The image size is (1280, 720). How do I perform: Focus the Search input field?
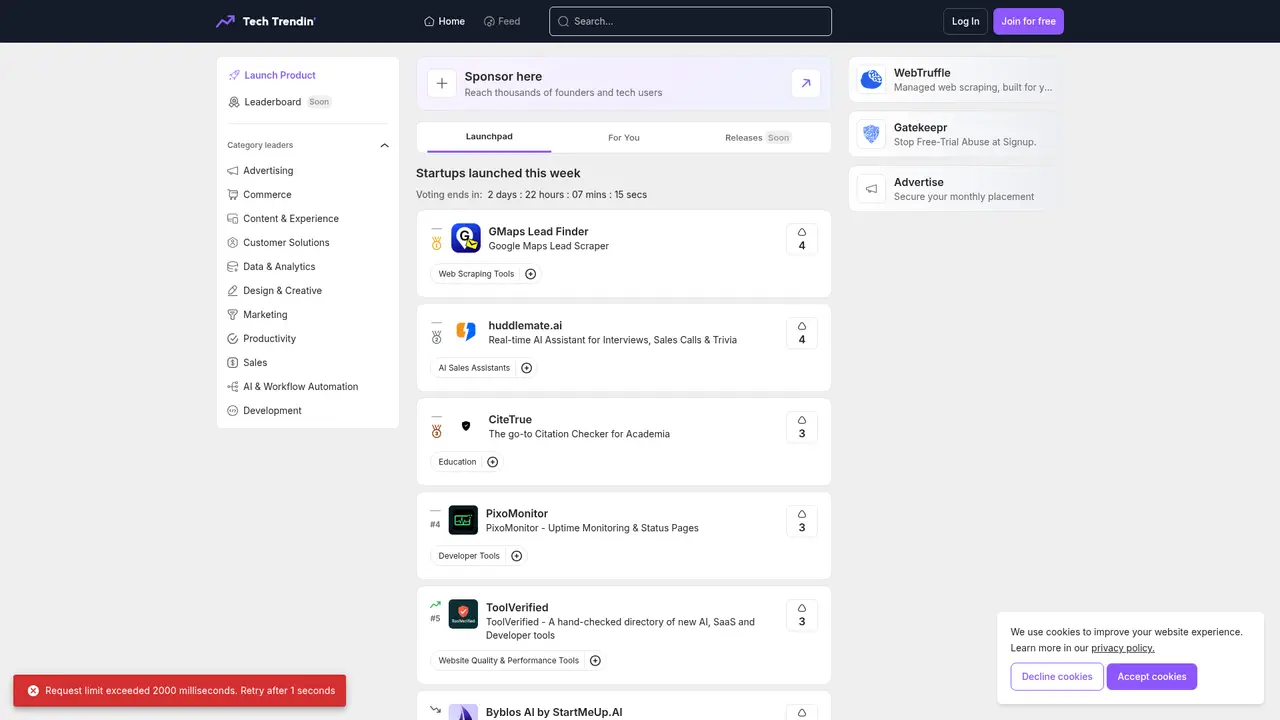coord(690,21)
